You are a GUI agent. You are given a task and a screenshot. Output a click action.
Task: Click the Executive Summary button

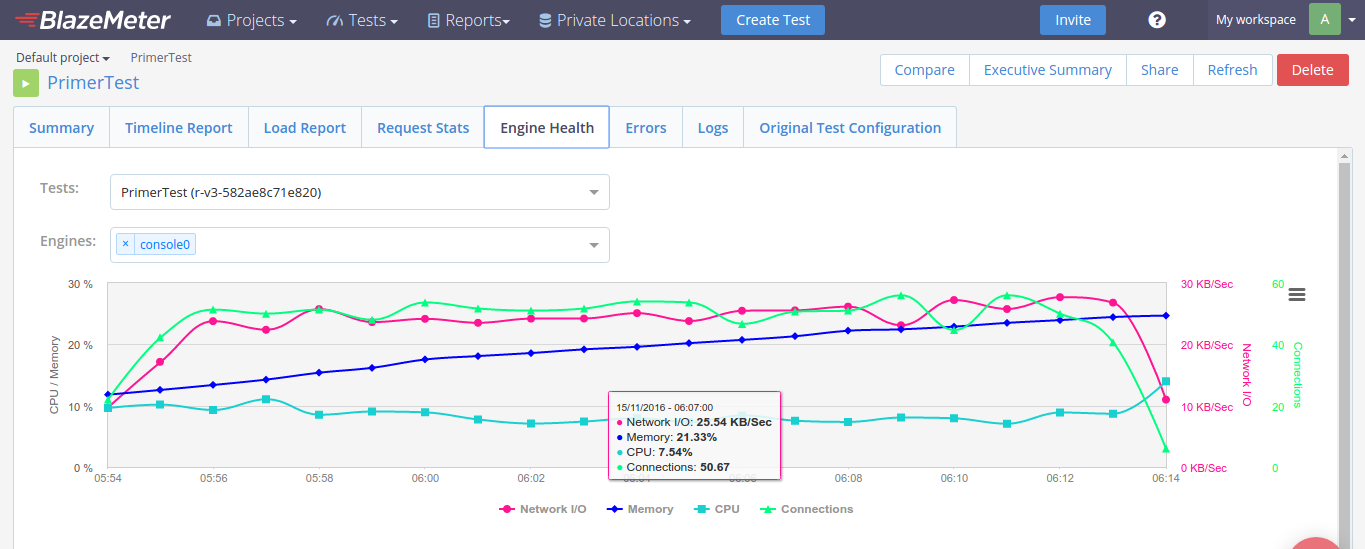[1047, 70]
